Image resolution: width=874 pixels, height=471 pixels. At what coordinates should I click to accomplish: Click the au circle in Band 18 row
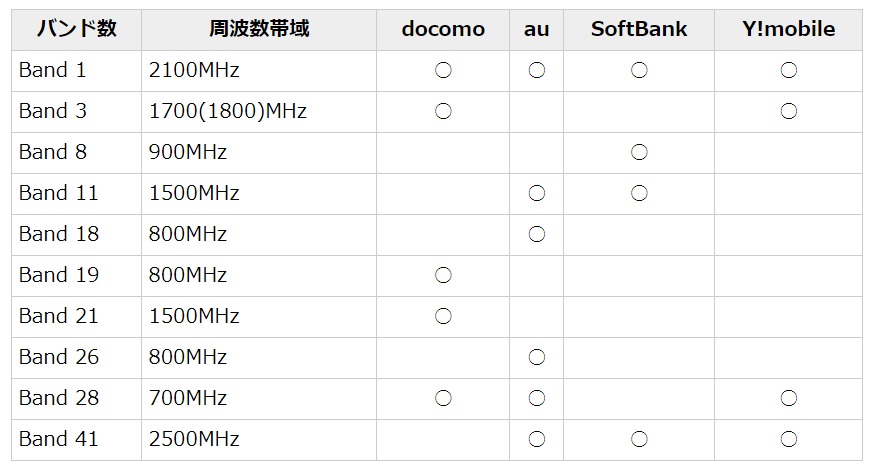536,234
